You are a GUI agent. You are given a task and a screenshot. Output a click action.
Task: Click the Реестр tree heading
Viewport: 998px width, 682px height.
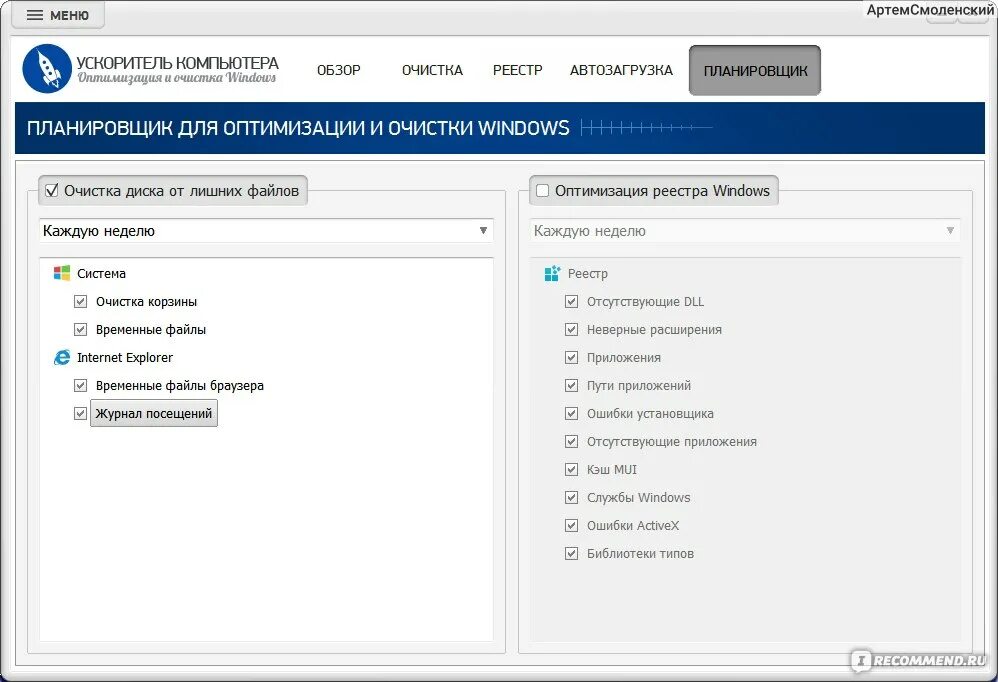tap(587, 274)
